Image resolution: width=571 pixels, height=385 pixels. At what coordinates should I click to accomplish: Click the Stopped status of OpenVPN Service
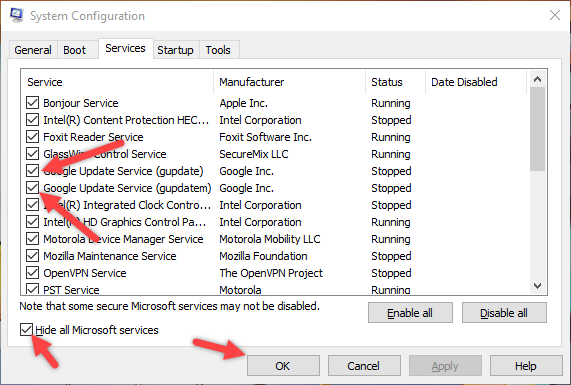391,273
